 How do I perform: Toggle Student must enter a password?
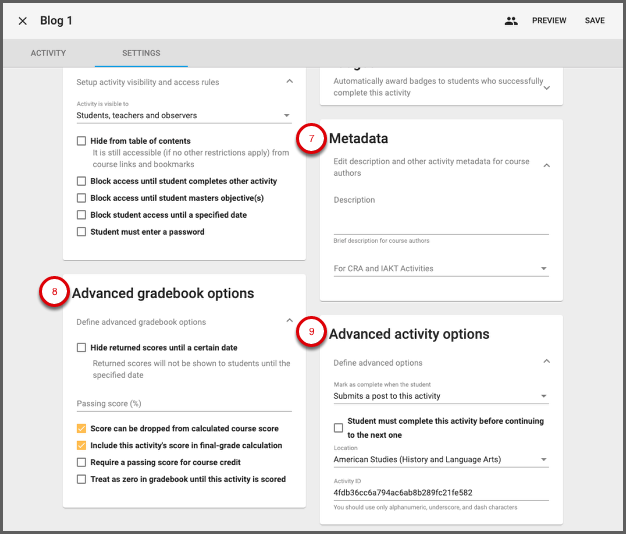(81, 232)
